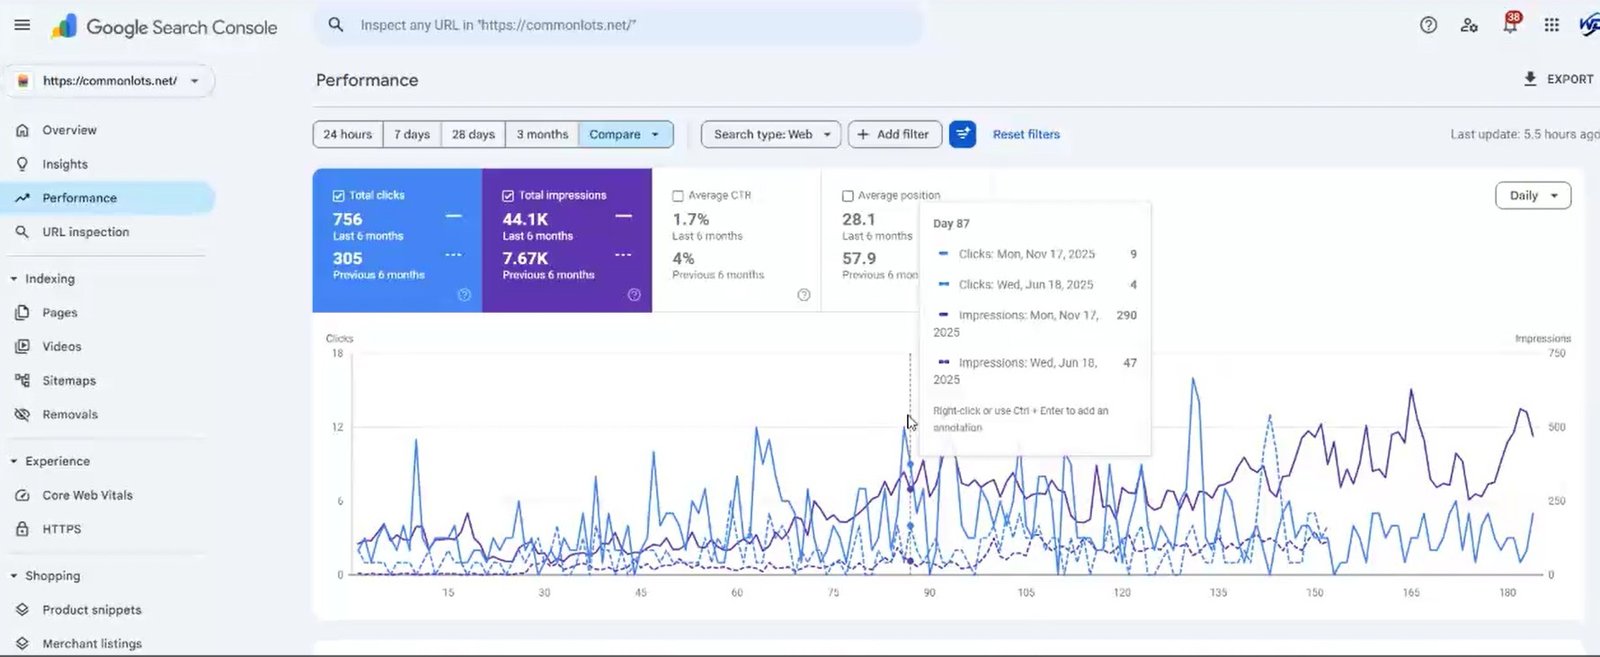The height and width of the screenshot is (657, 1600).
Task: Click the 7.67K previous impressions value
Action: 525,258
